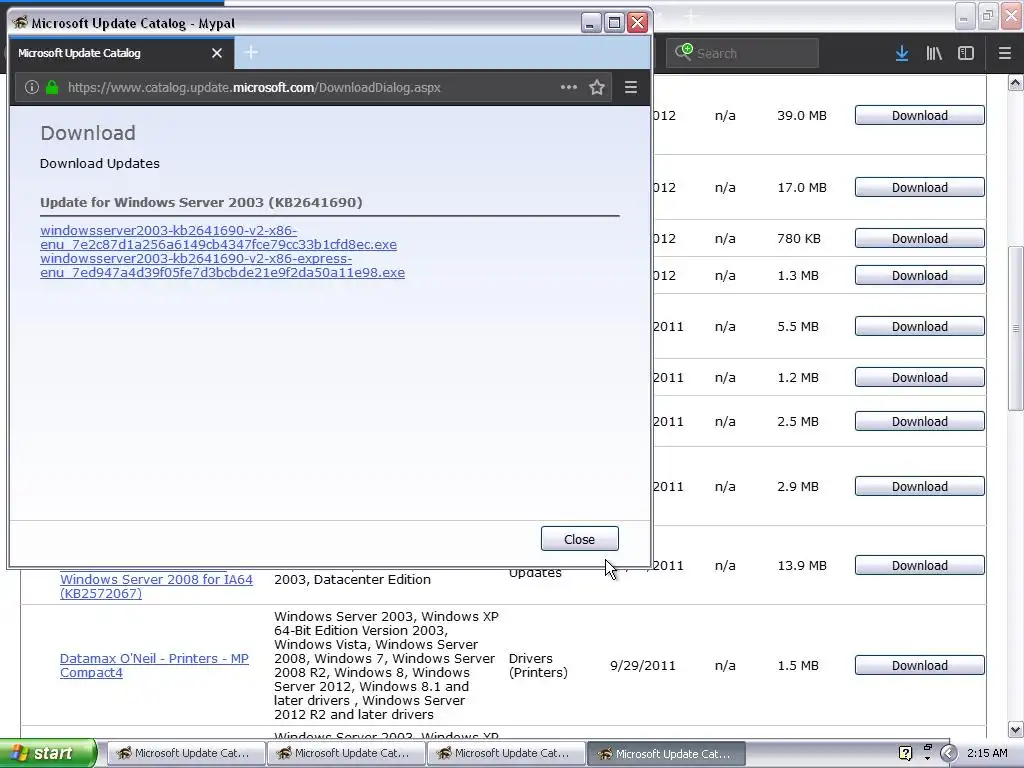Image resolution: width=1024 pixels, height=768 pixels.
Task: Click the search engine magnifier icon
Action: pos(684,52)
